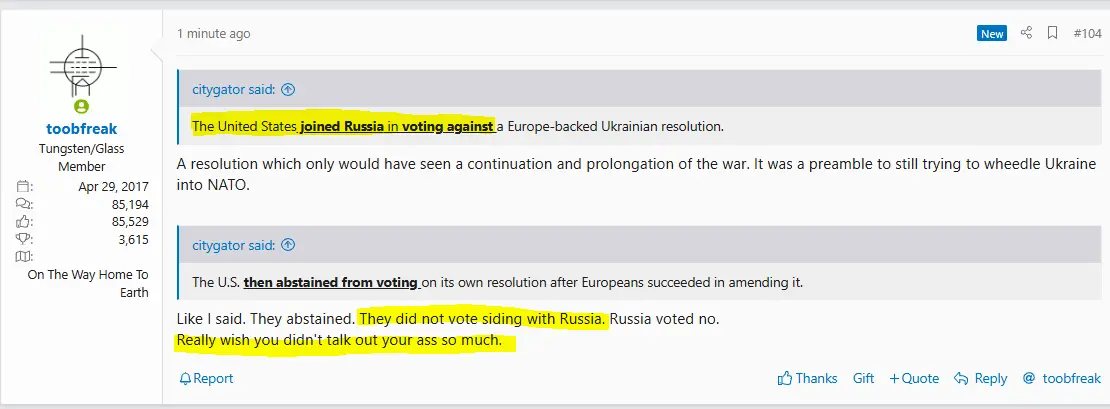The width and height of the screenshot is (1110, 409).
Task: Click the New post badge
Action: tap(992, 33)
